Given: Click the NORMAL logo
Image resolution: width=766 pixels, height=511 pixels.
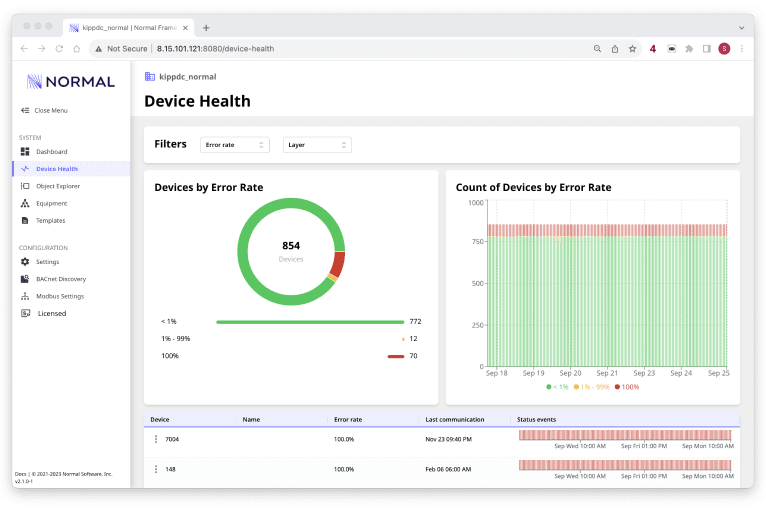Looking at the screenshot, I should (x=71, y=82).
